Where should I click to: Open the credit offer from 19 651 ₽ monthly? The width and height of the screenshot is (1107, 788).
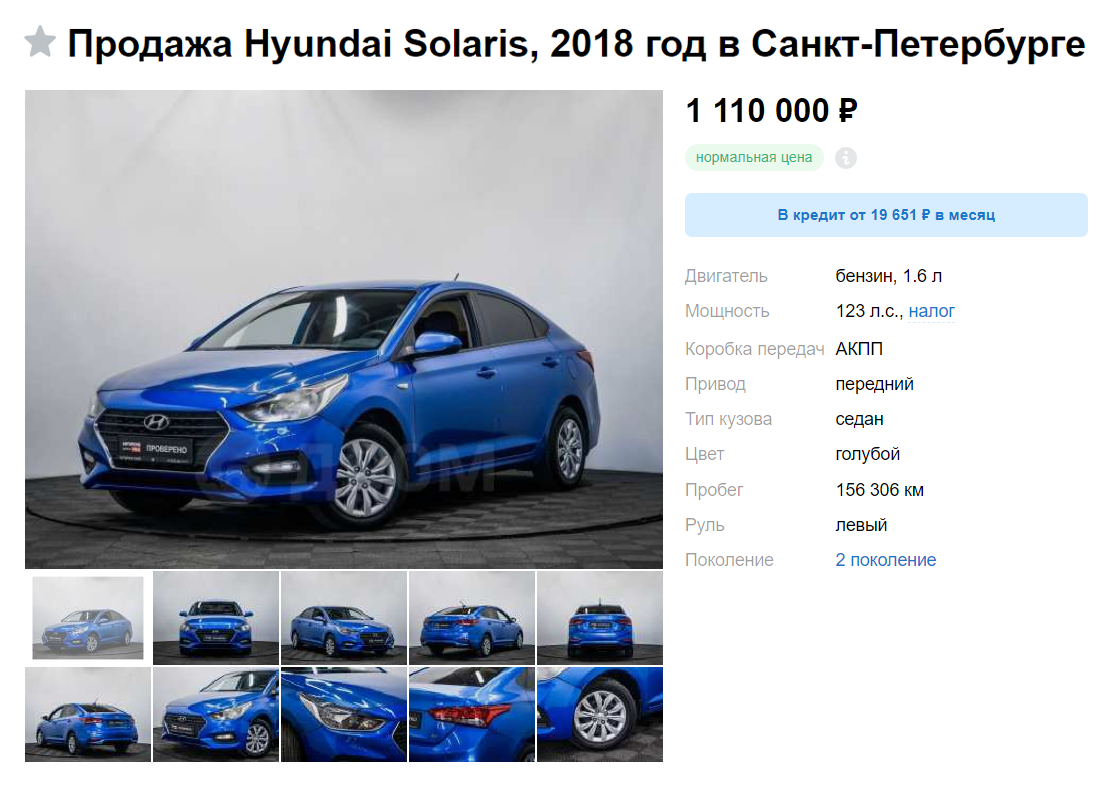pyautogui.click(x=886, y=215)
